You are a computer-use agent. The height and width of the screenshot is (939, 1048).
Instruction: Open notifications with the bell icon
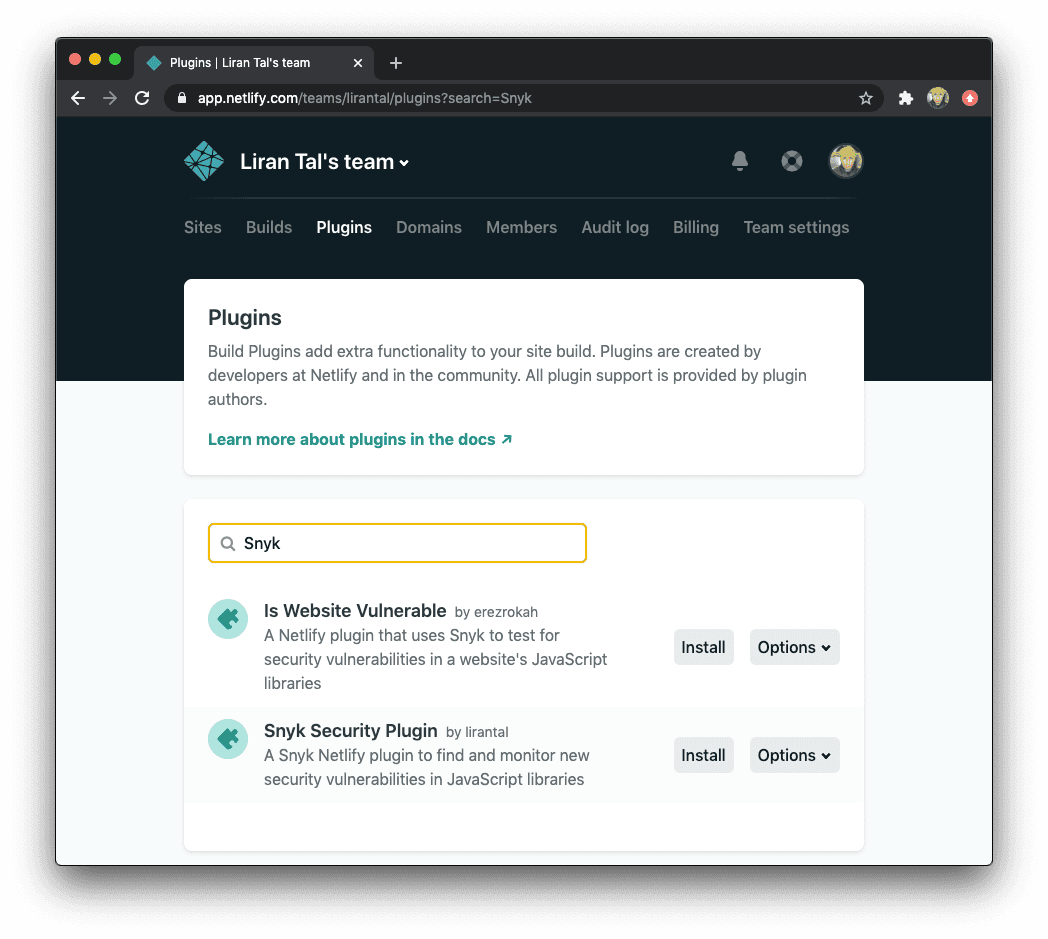740,161
